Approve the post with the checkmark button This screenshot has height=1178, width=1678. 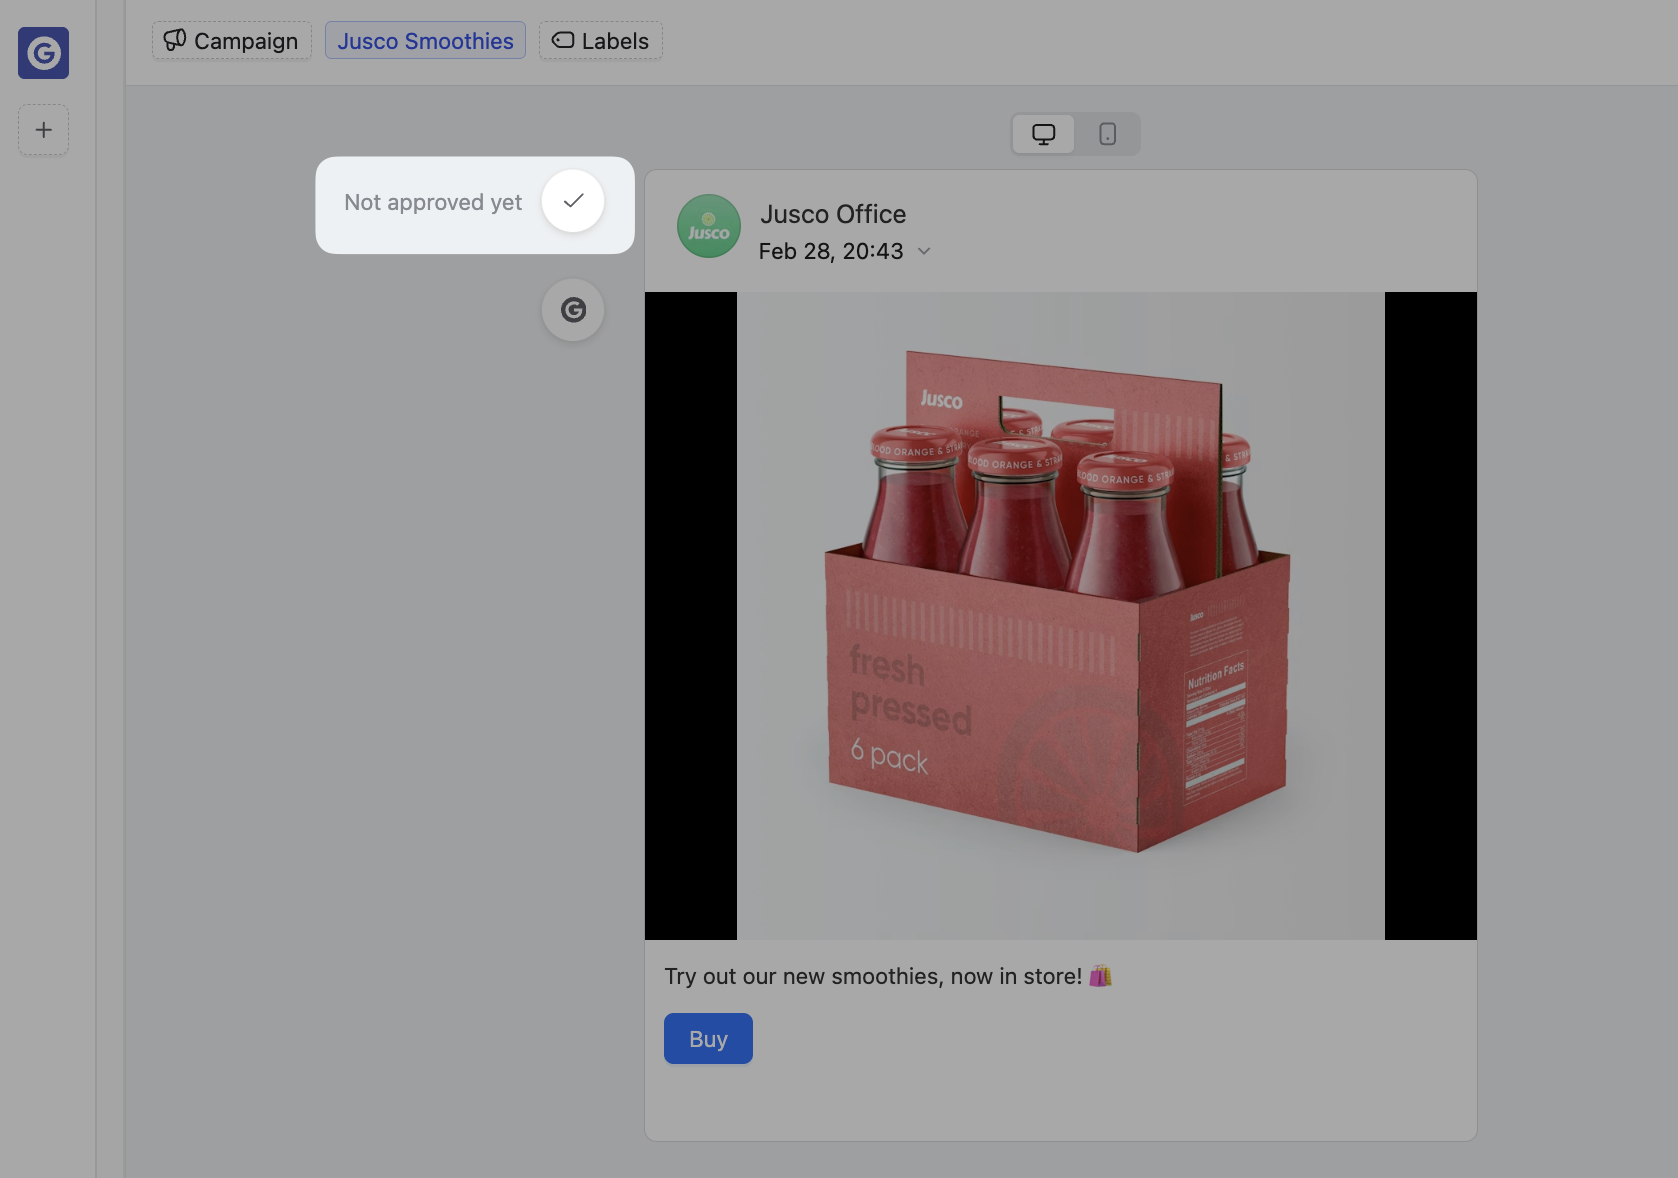click(573, 201)
